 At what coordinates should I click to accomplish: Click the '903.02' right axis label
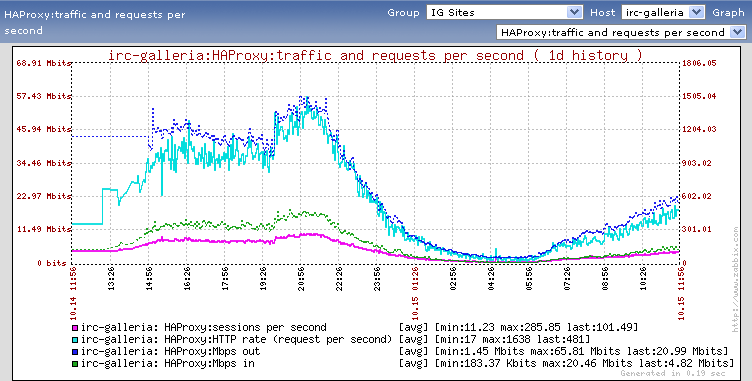(696, 163)
